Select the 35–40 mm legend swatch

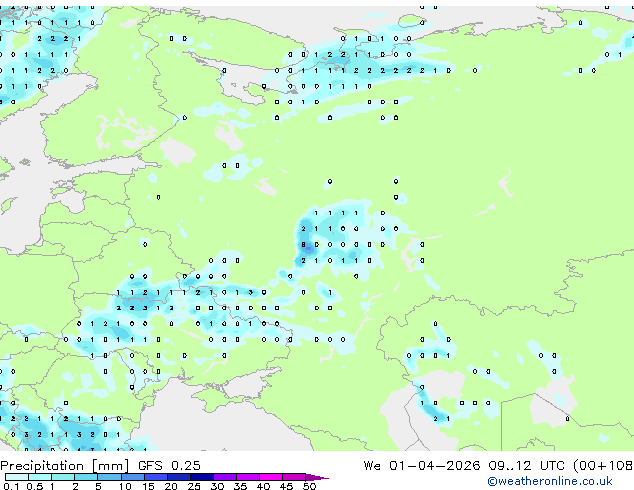click(x=247, y=477)
